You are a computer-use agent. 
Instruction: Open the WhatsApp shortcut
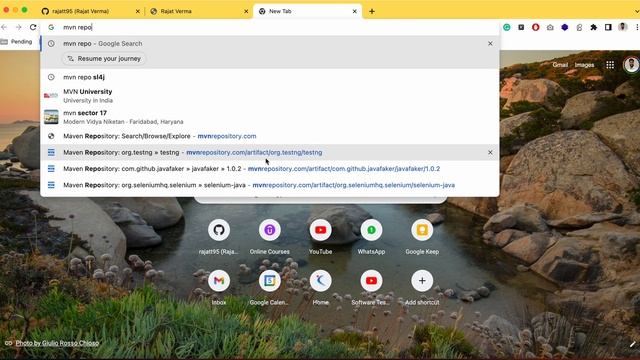371,236
